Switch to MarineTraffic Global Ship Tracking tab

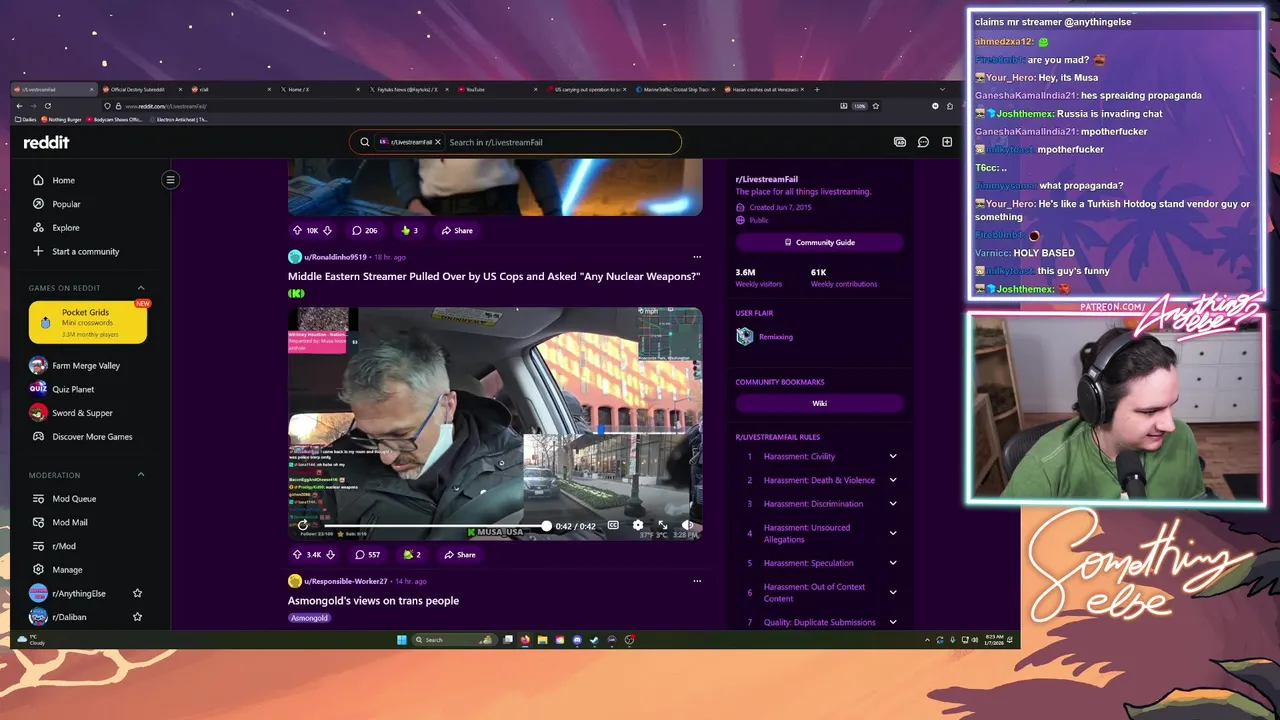[x=677, y=89]
